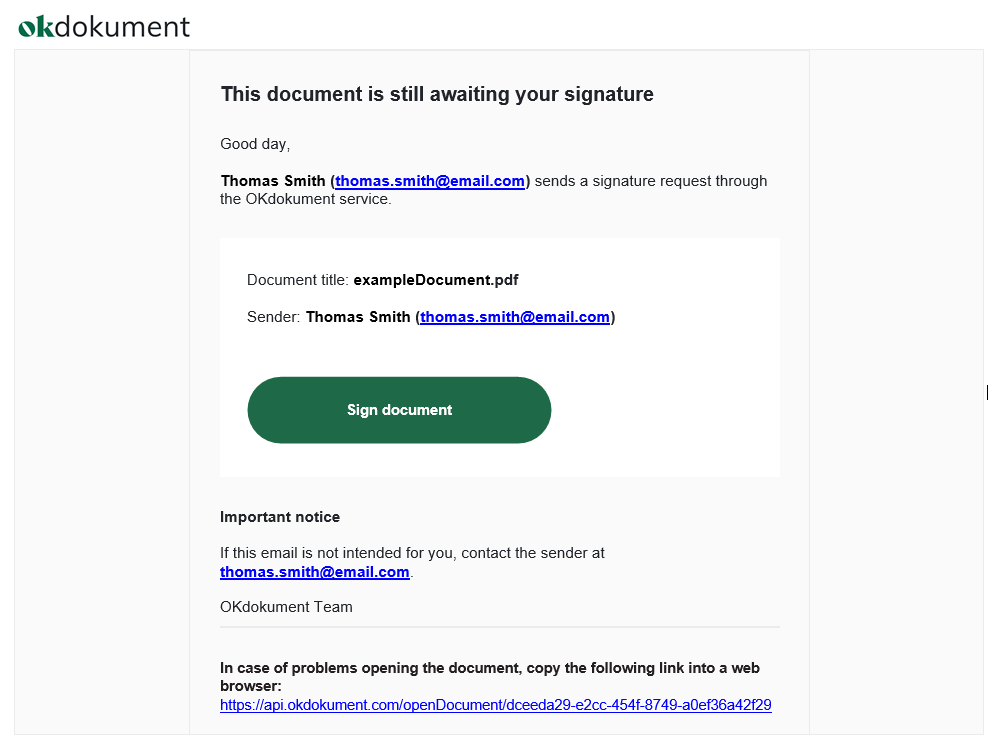Click the 'Important notice' heading
The image size is (989, 752).
280,517
